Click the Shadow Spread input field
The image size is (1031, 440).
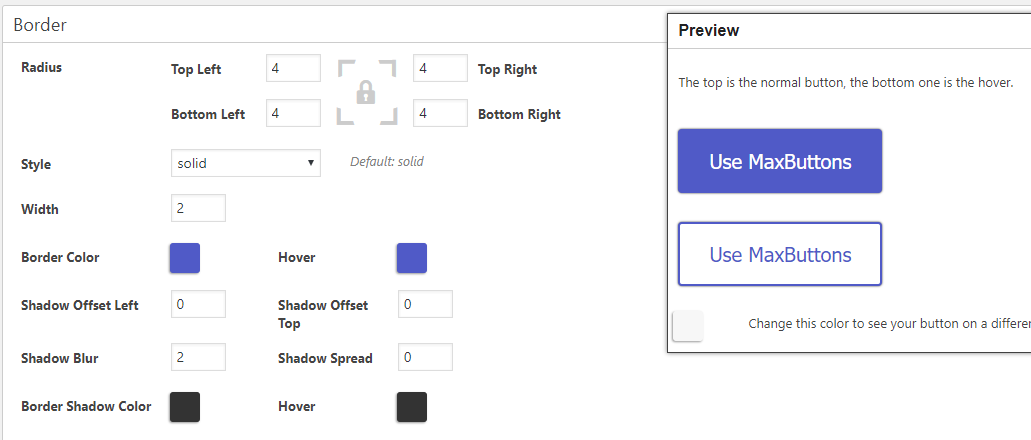(x=425, y=356)
